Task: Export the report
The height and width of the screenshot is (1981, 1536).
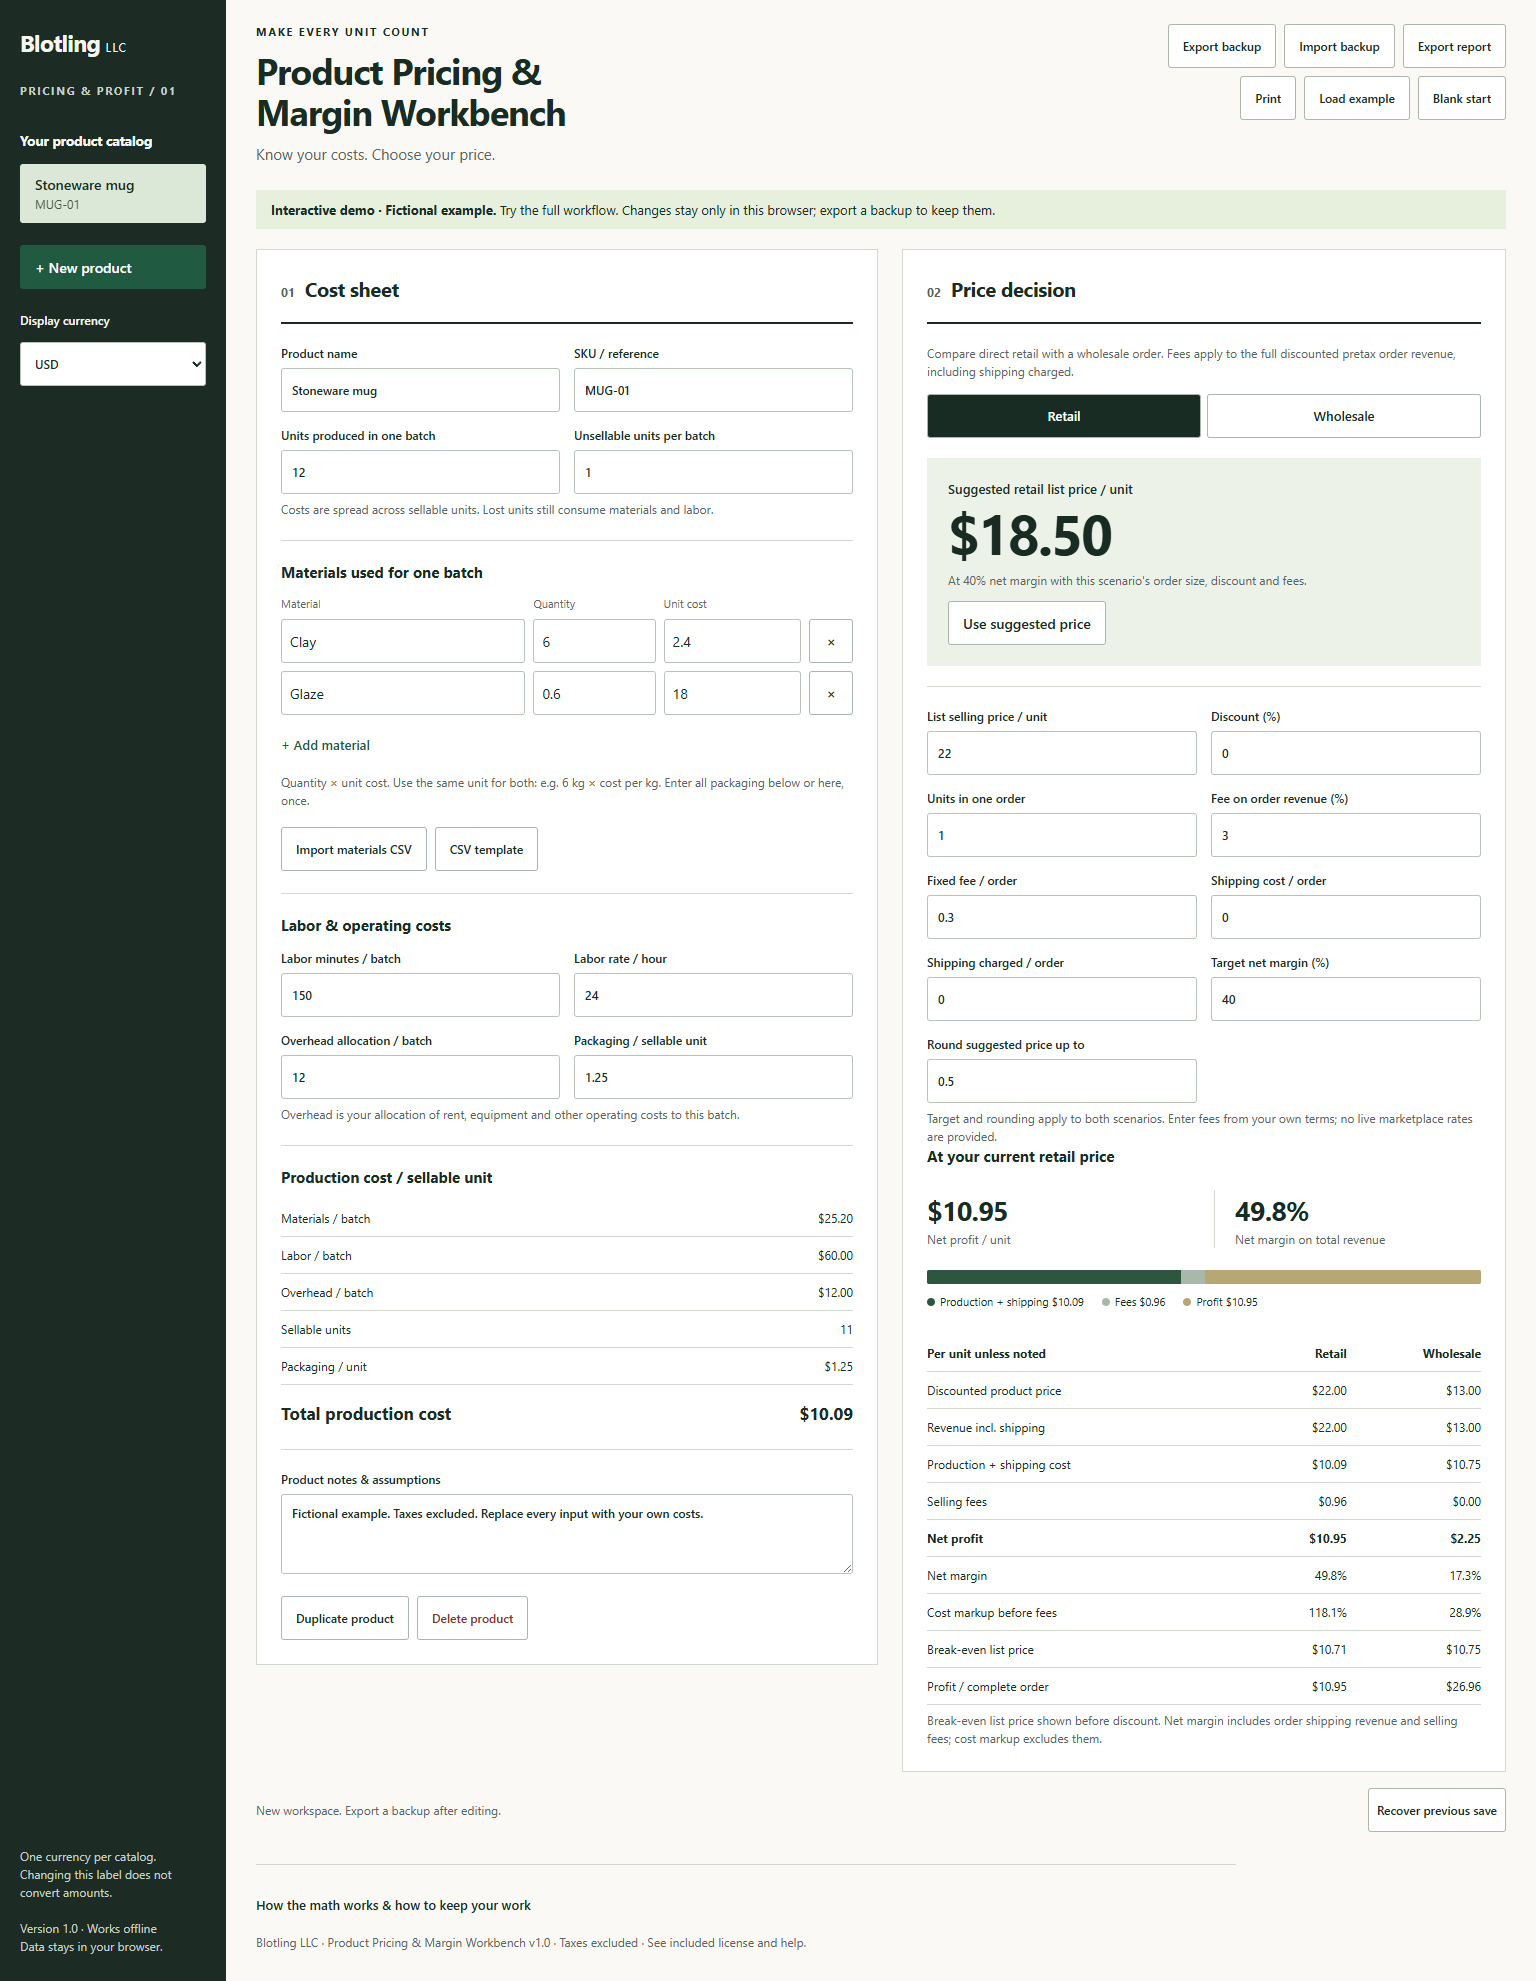Action: point(1454,46)
